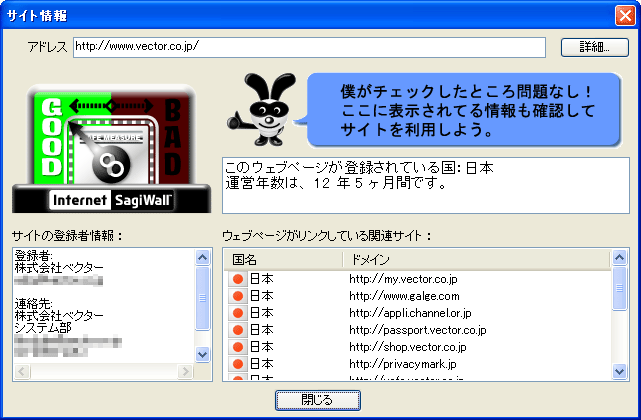Click the 登録者: label in registrant box
The image size is (641, 420).
(x=34, y=256)
